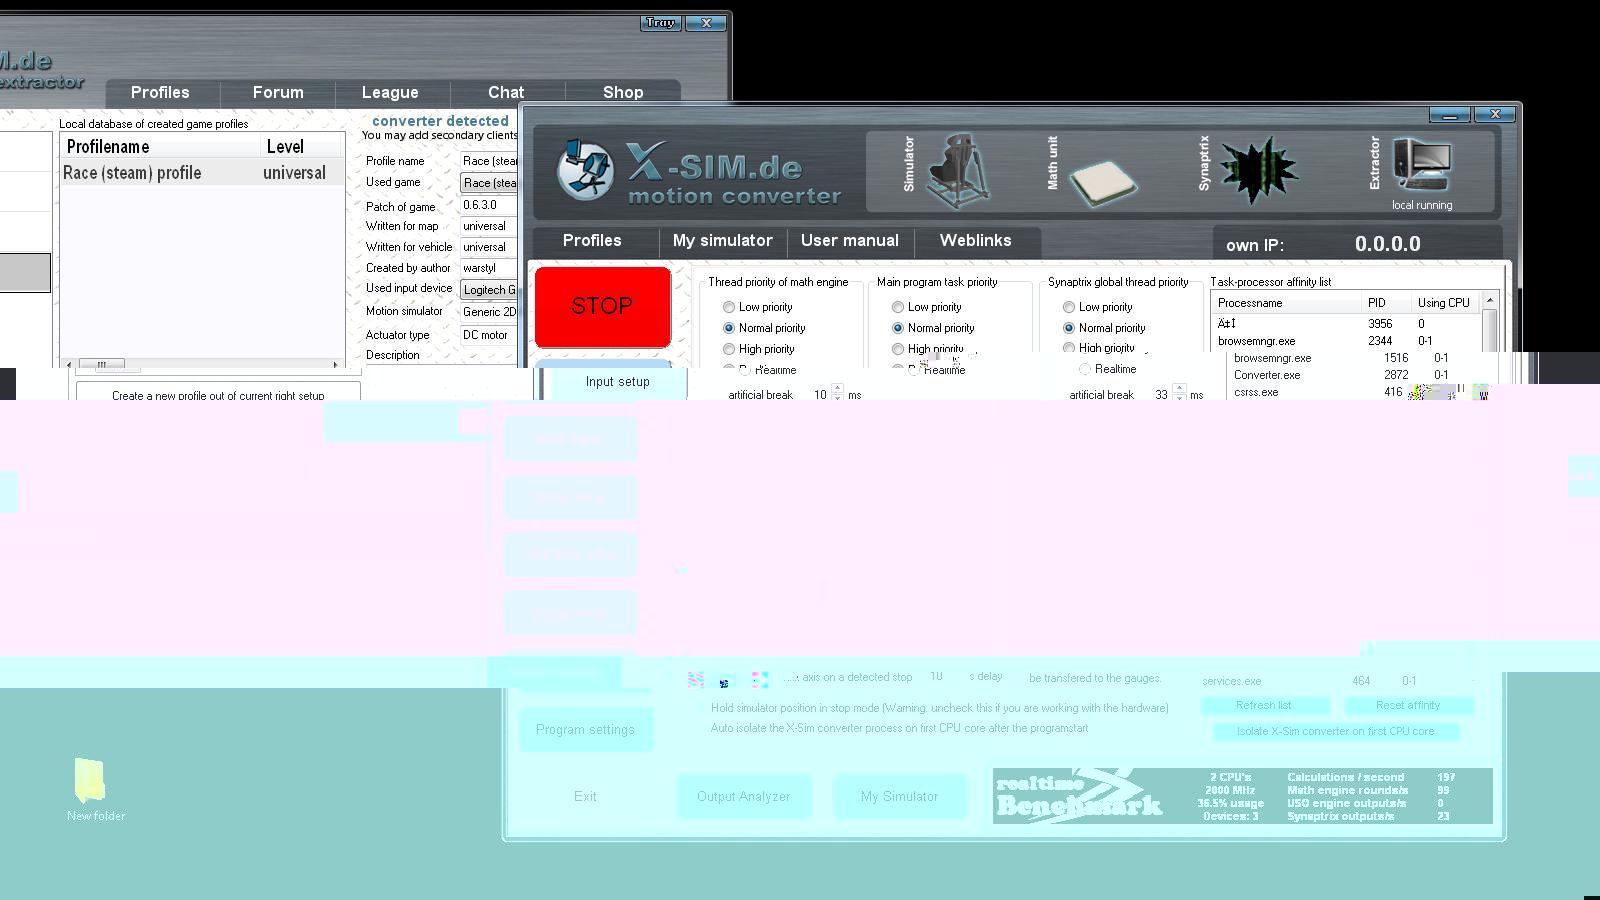Image resolution: width=1600 pixels, height=900 pixels.
Task: Click the Math unit chip icon
Action: click(x=1103, y=181)
